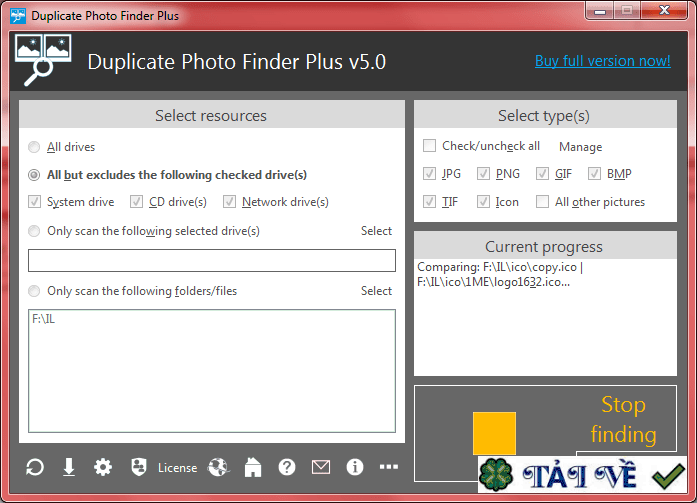697x503 pixels.
Task: Click the F:\IL folder list entry
Action: click(44, 319)
